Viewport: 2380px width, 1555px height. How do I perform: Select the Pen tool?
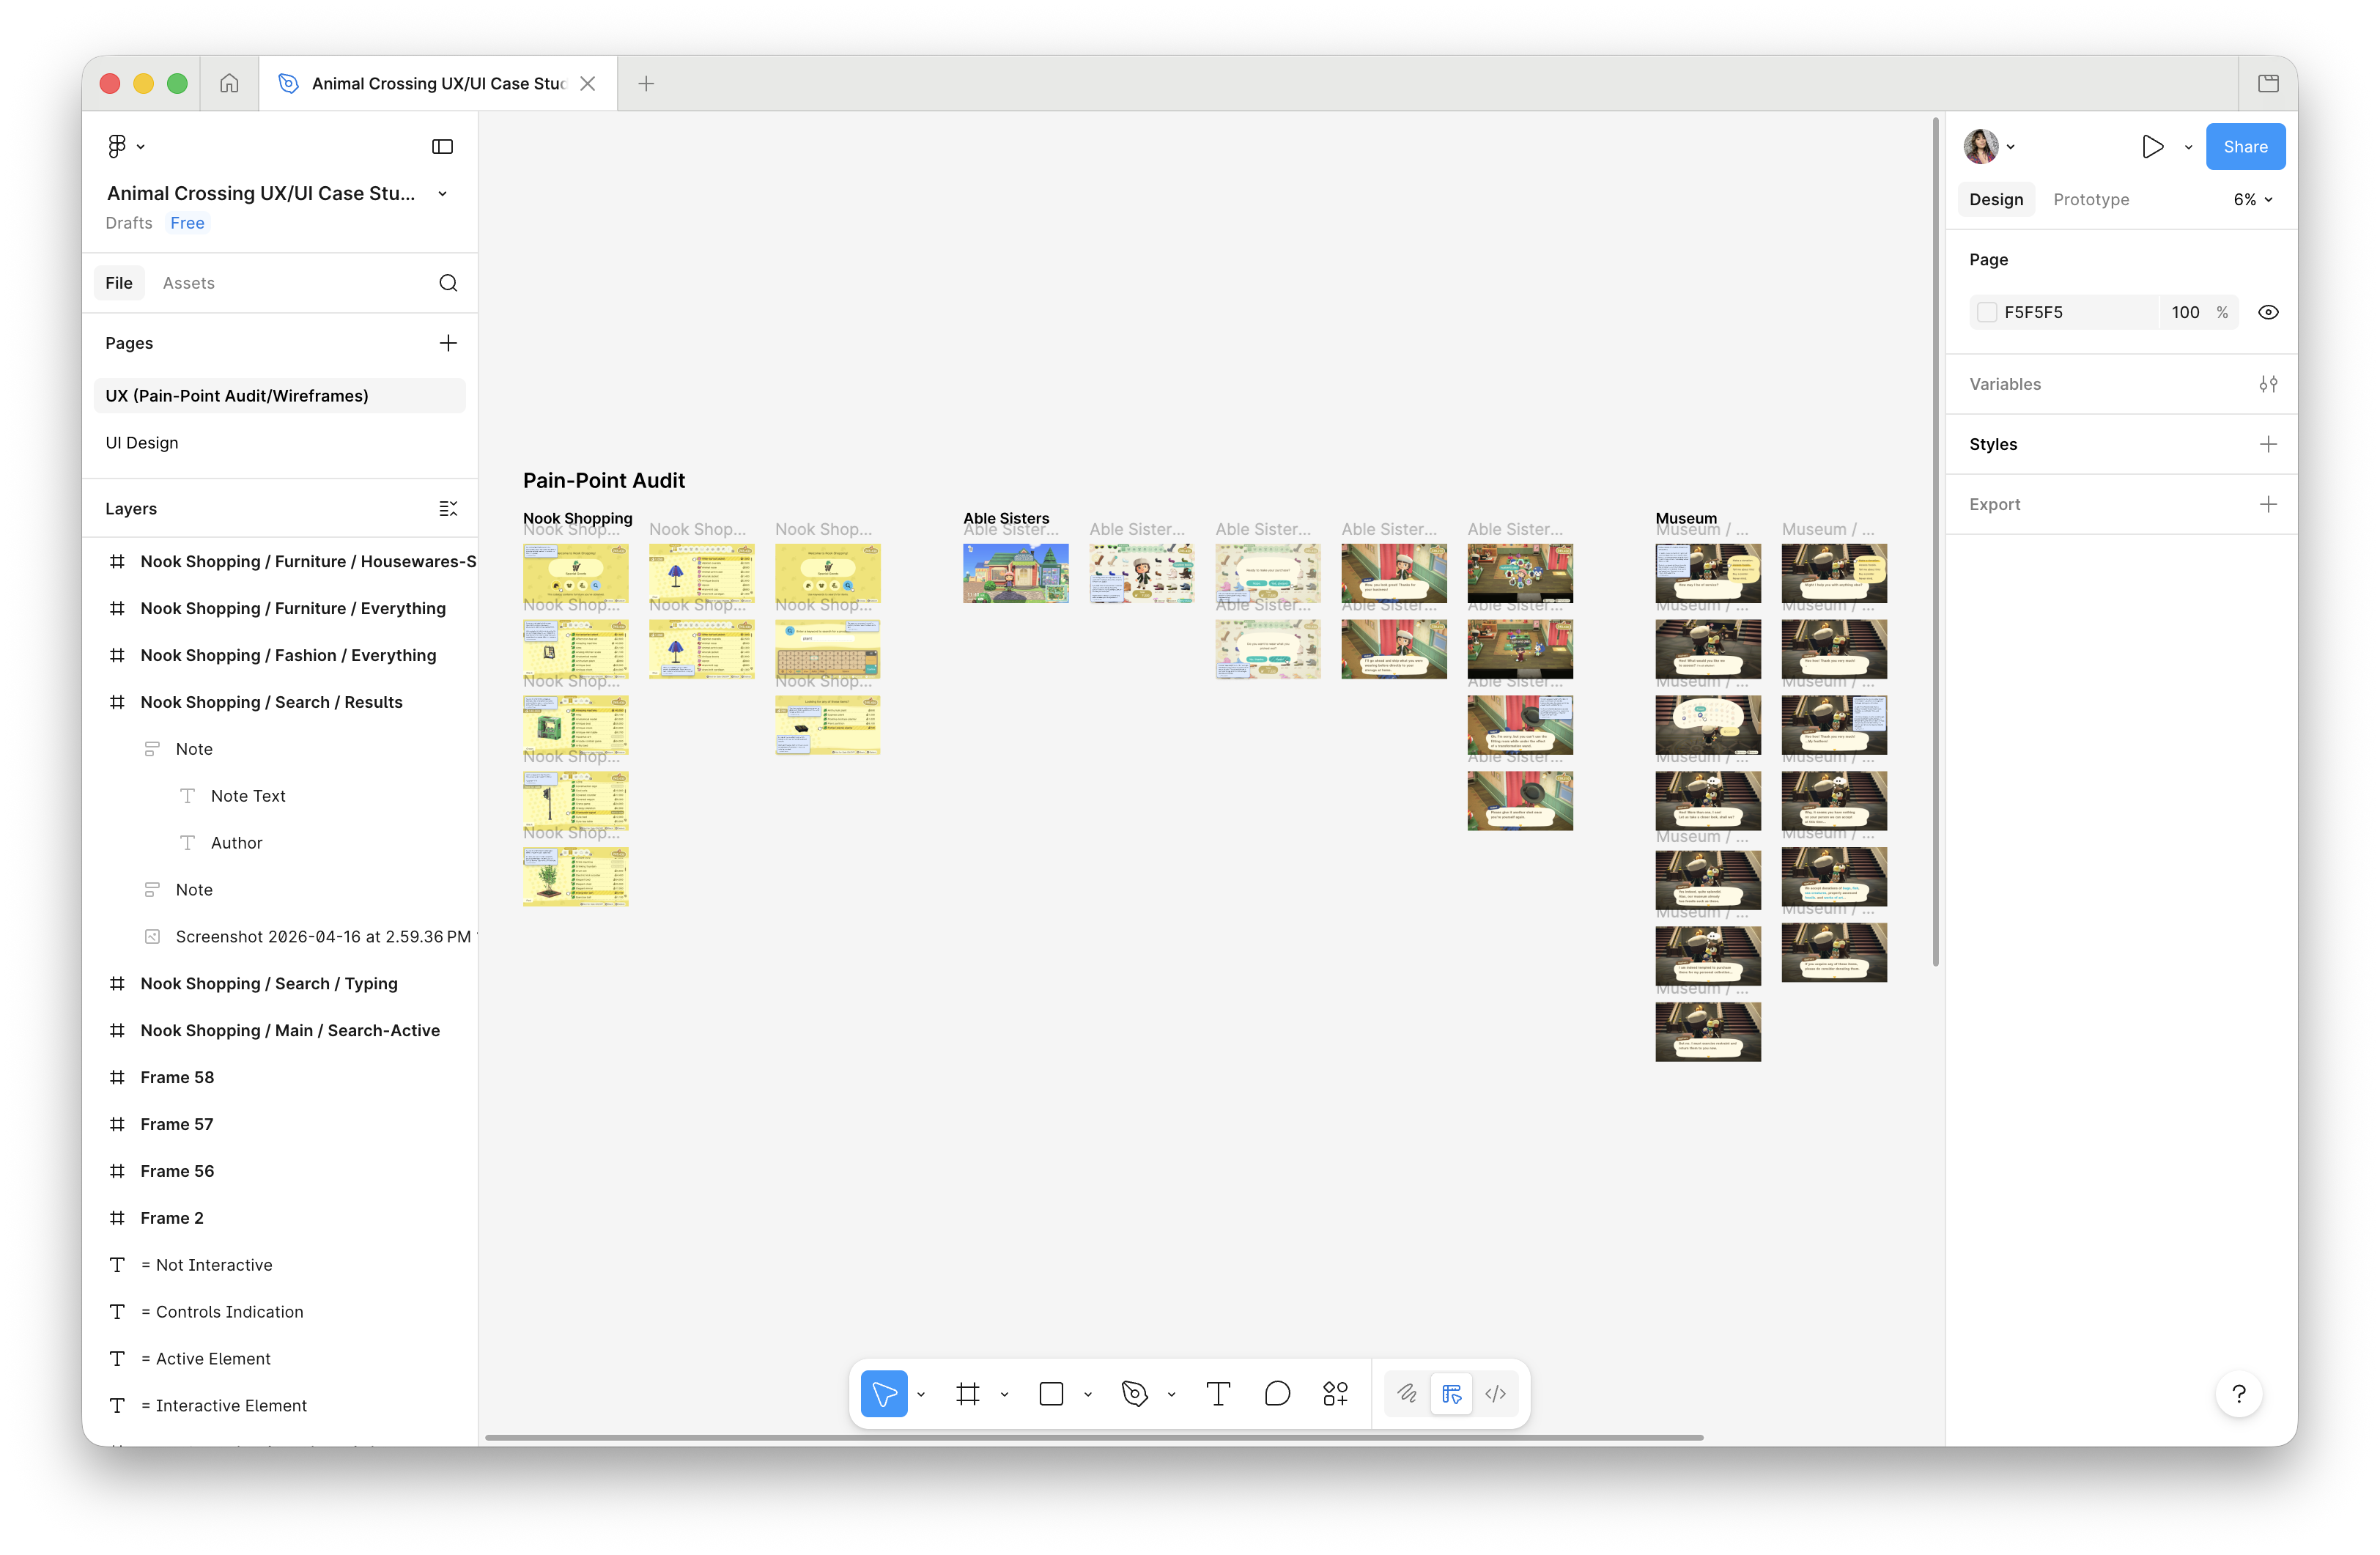tap(1134, 1393)
